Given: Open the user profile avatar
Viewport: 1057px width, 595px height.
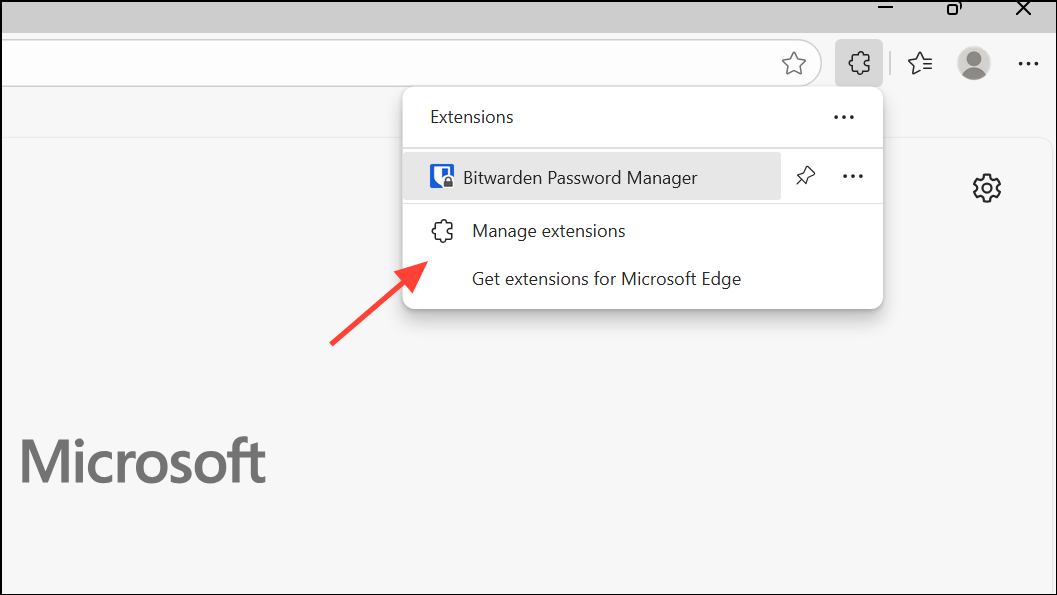Looking at the screenshot, I should [x=973, y=63].
